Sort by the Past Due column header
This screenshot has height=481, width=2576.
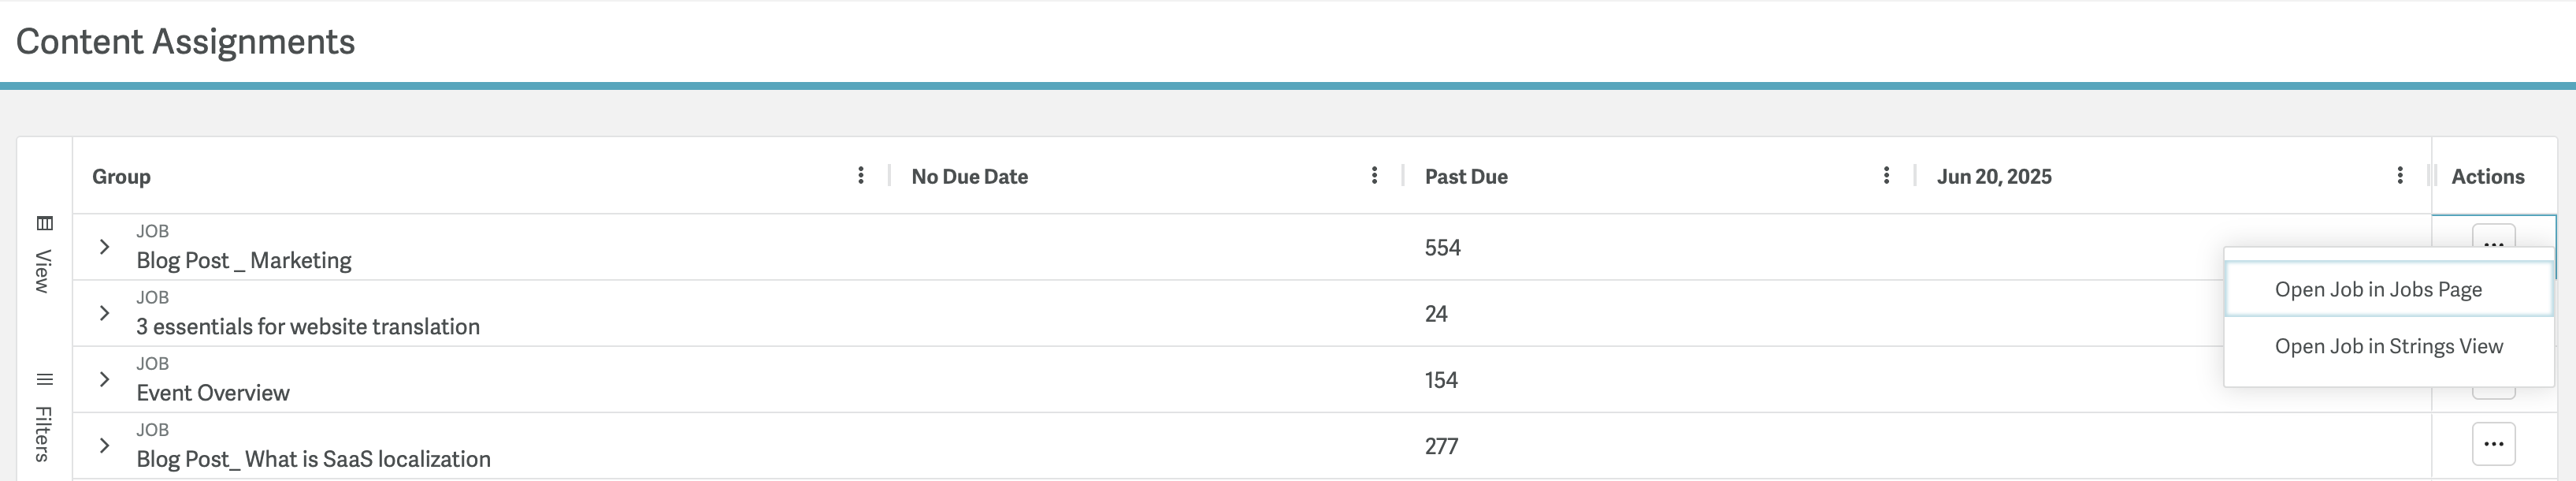coord(1466,176)
